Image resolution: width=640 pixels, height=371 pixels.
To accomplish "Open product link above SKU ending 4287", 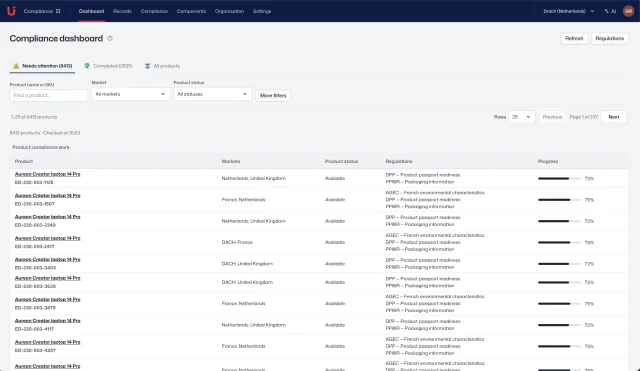I will 47,342.
